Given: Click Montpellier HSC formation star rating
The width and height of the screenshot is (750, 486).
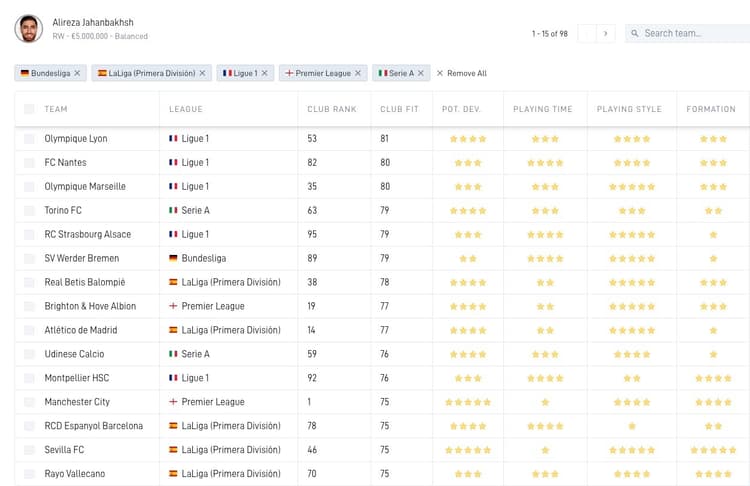Looking at the screenshot, I should click(x=713, y=378).
